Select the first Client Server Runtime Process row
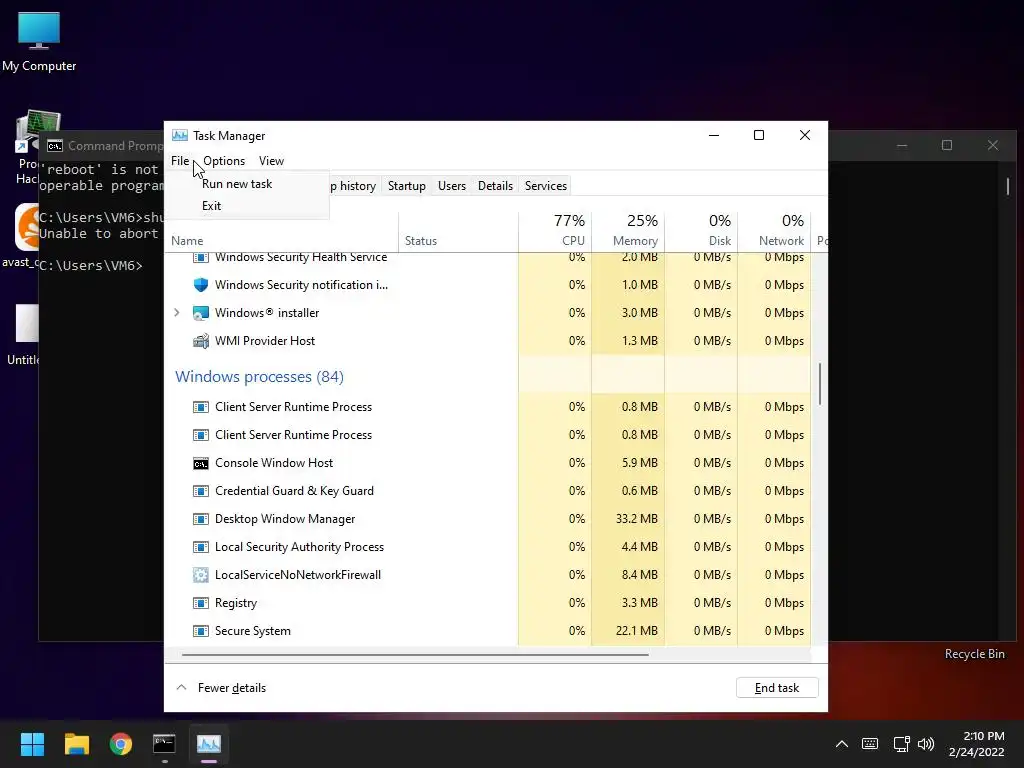 coord(488,407)
